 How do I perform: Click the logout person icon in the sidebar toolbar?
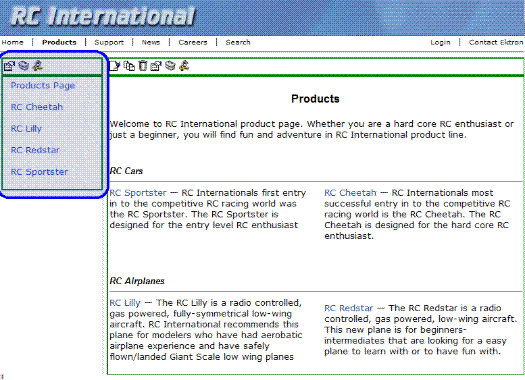click(38, 66)
